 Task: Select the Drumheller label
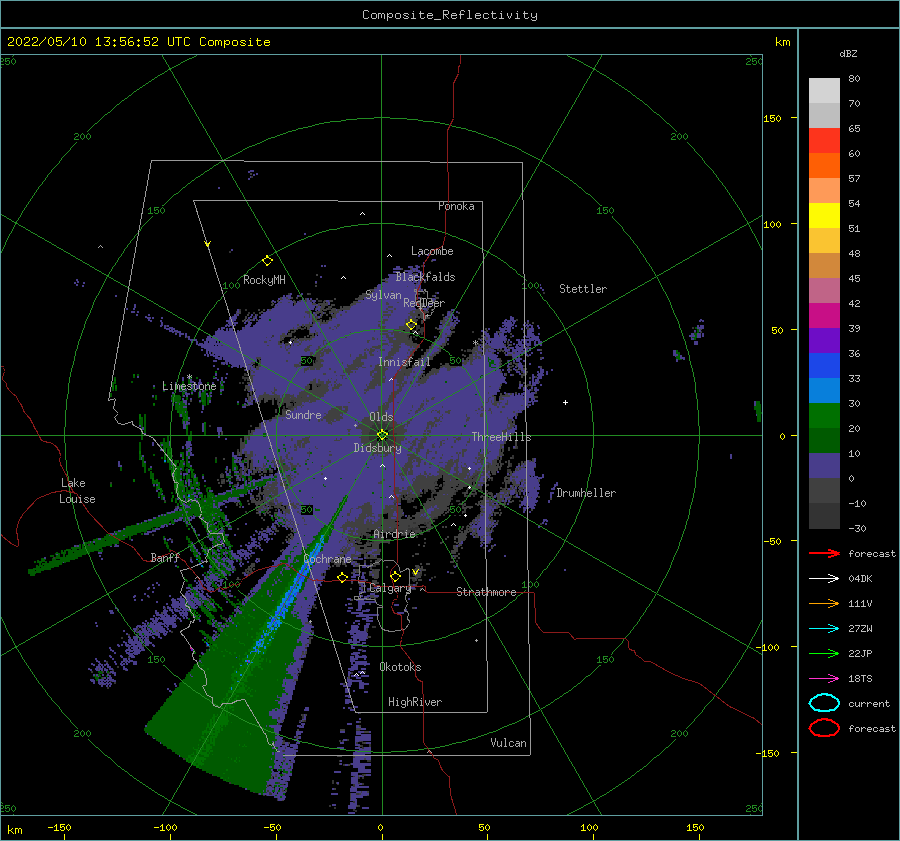pos(586,493)
